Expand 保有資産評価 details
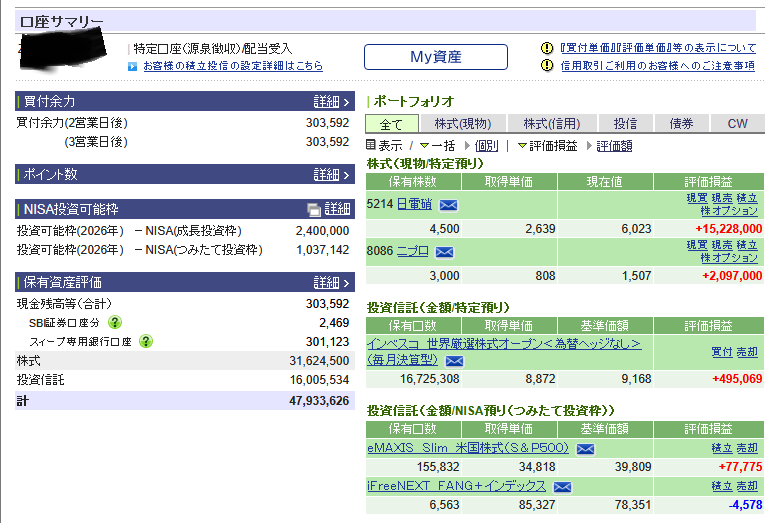 coord(331,283)
